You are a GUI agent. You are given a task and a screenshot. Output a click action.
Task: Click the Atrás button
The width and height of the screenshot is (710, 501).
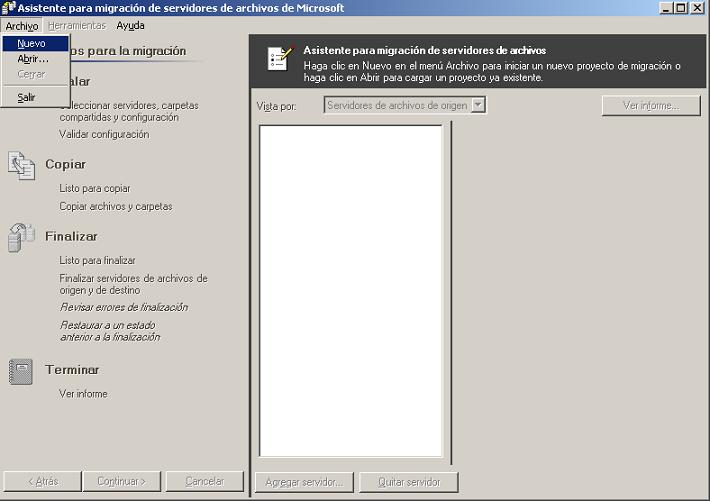43,481
